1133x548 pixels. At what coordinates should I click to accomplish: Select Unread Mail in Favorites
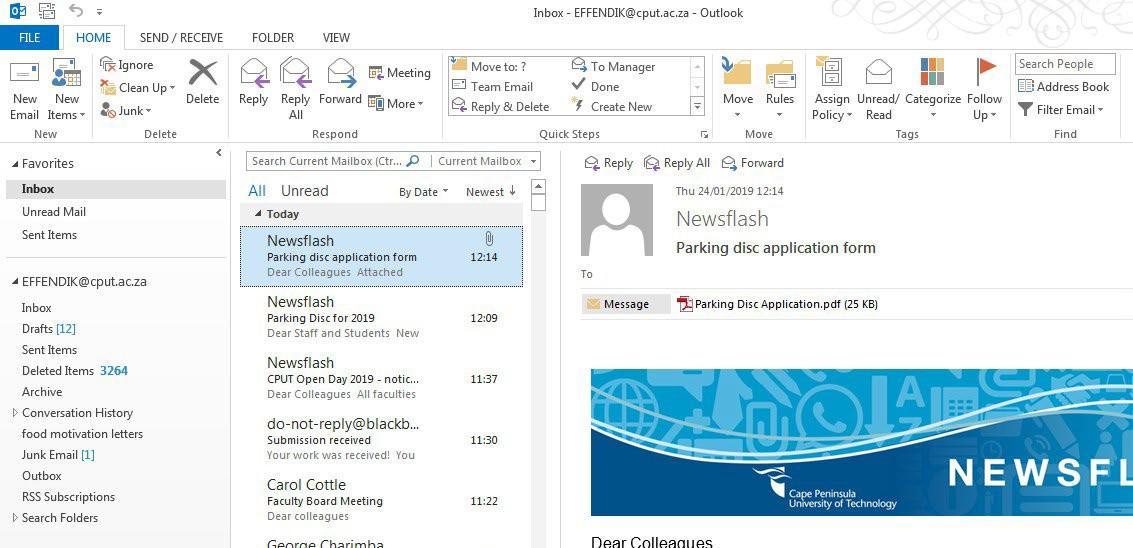(54, 212)
